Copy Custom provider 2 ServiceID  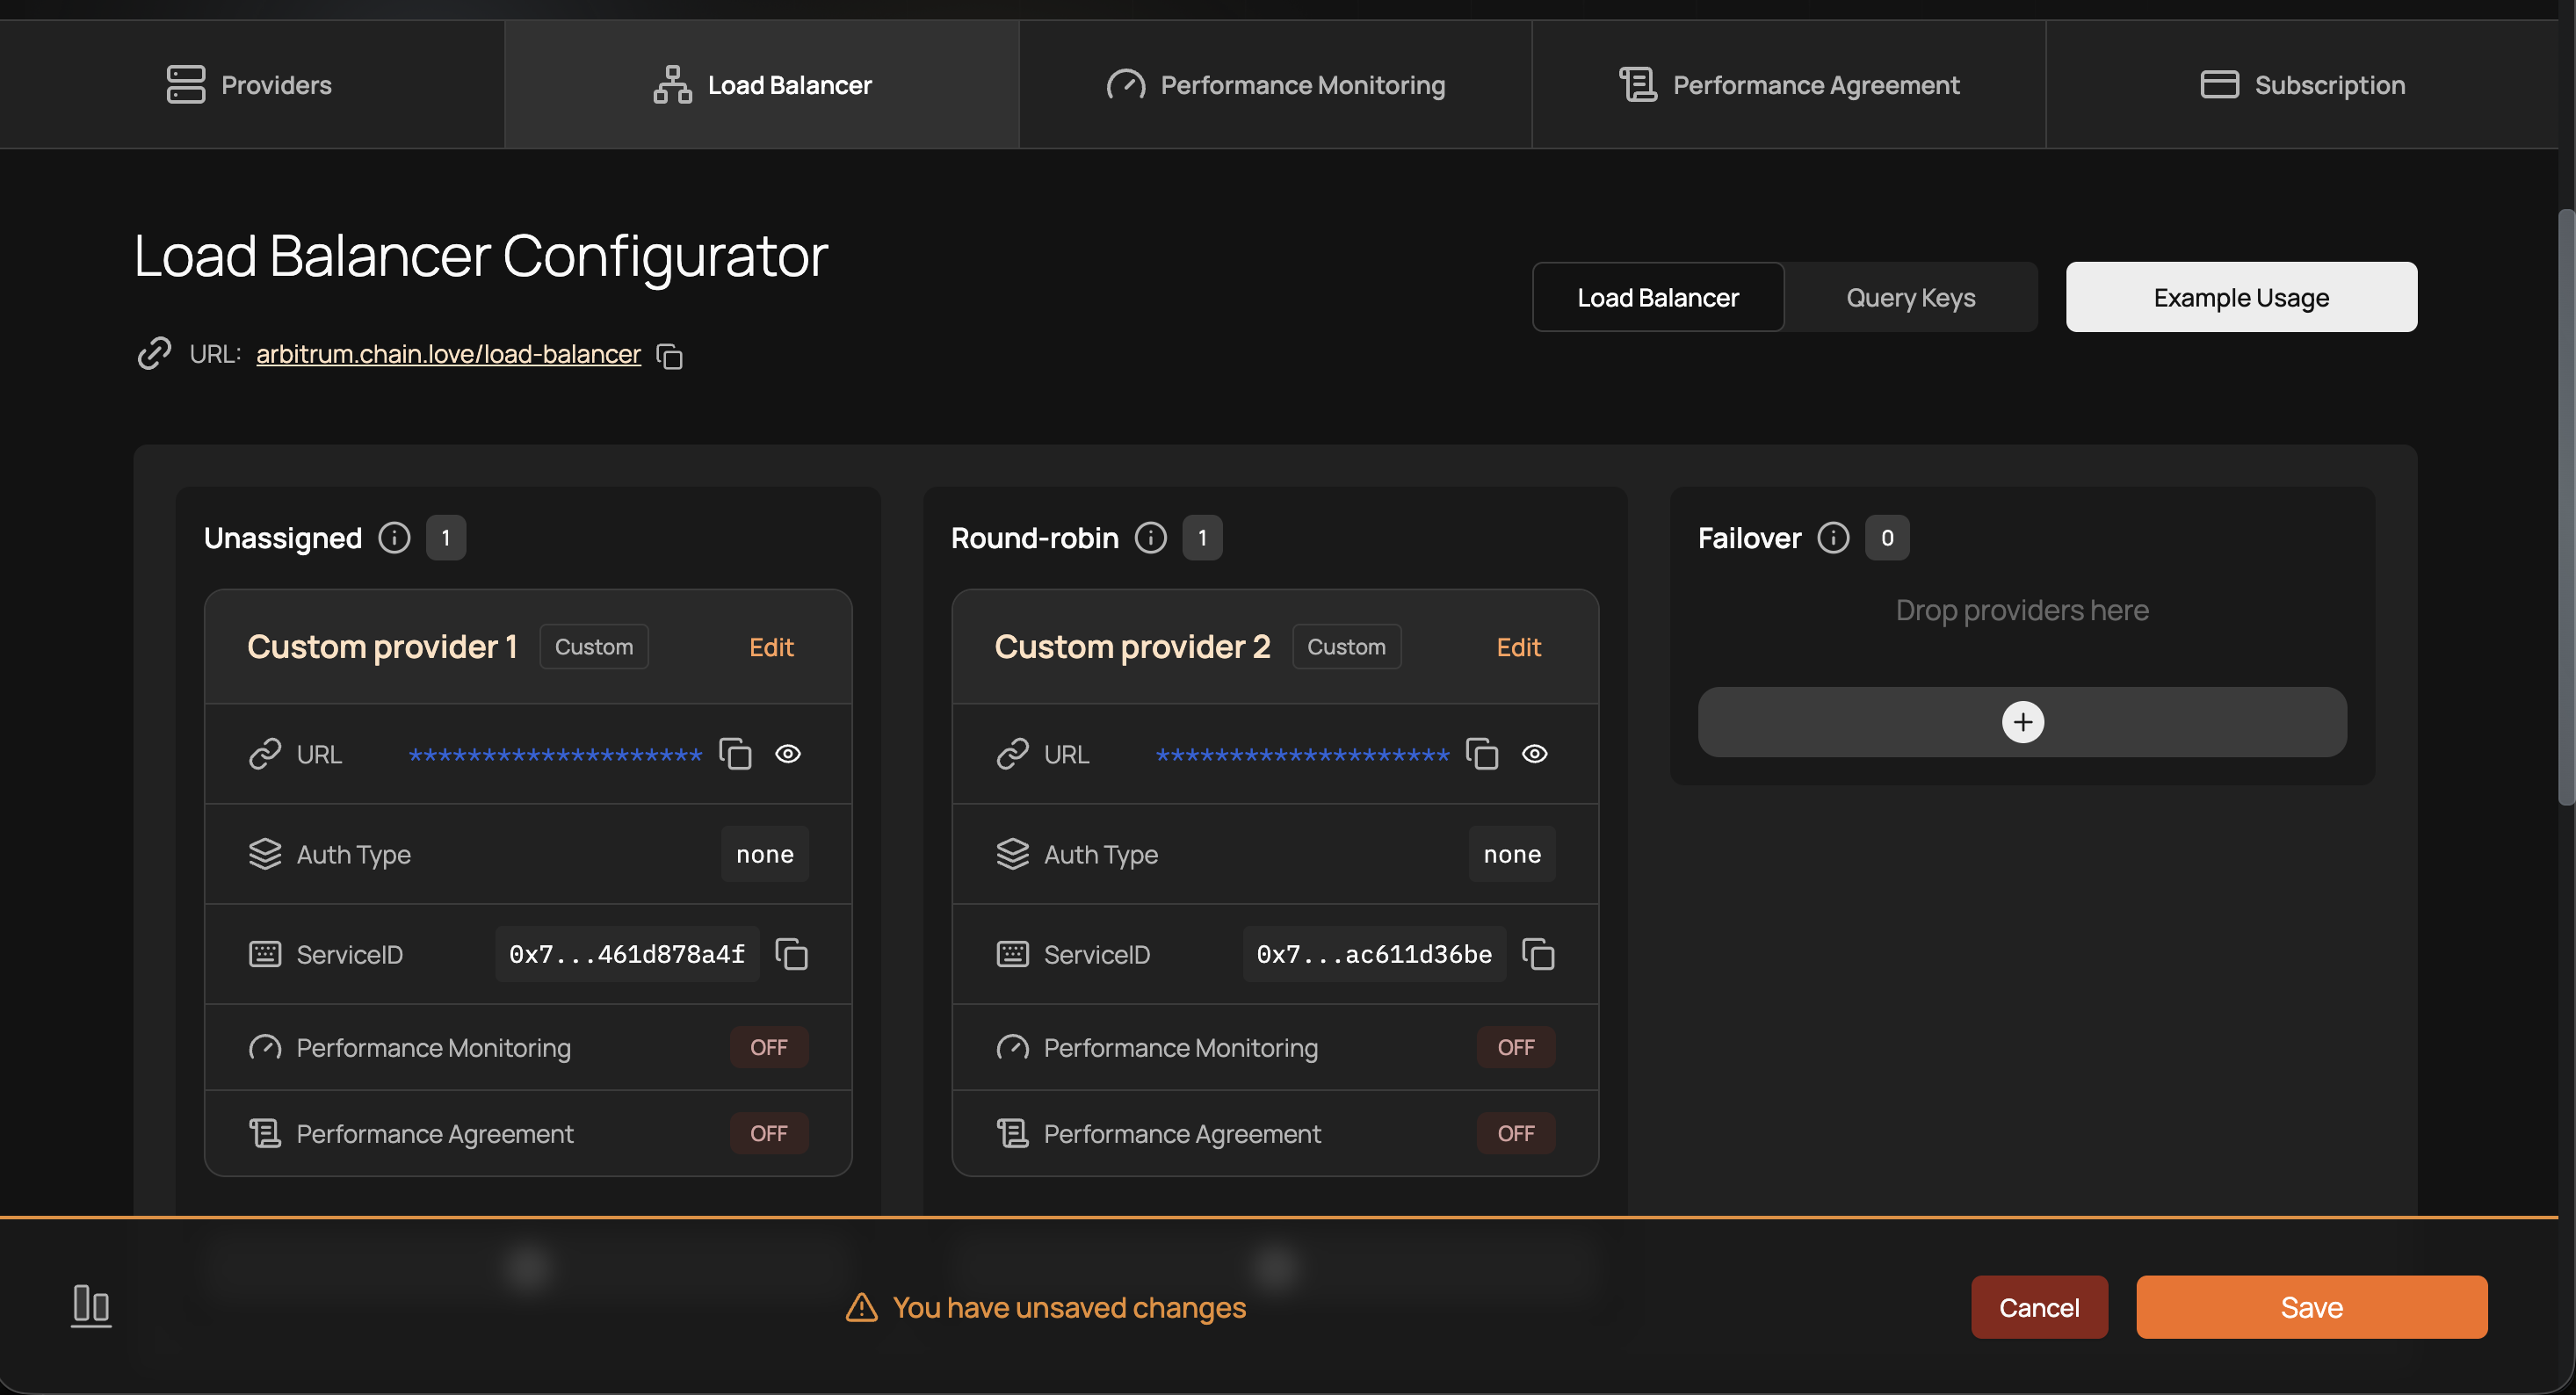pyautogui.click(x=1538, y=954)
